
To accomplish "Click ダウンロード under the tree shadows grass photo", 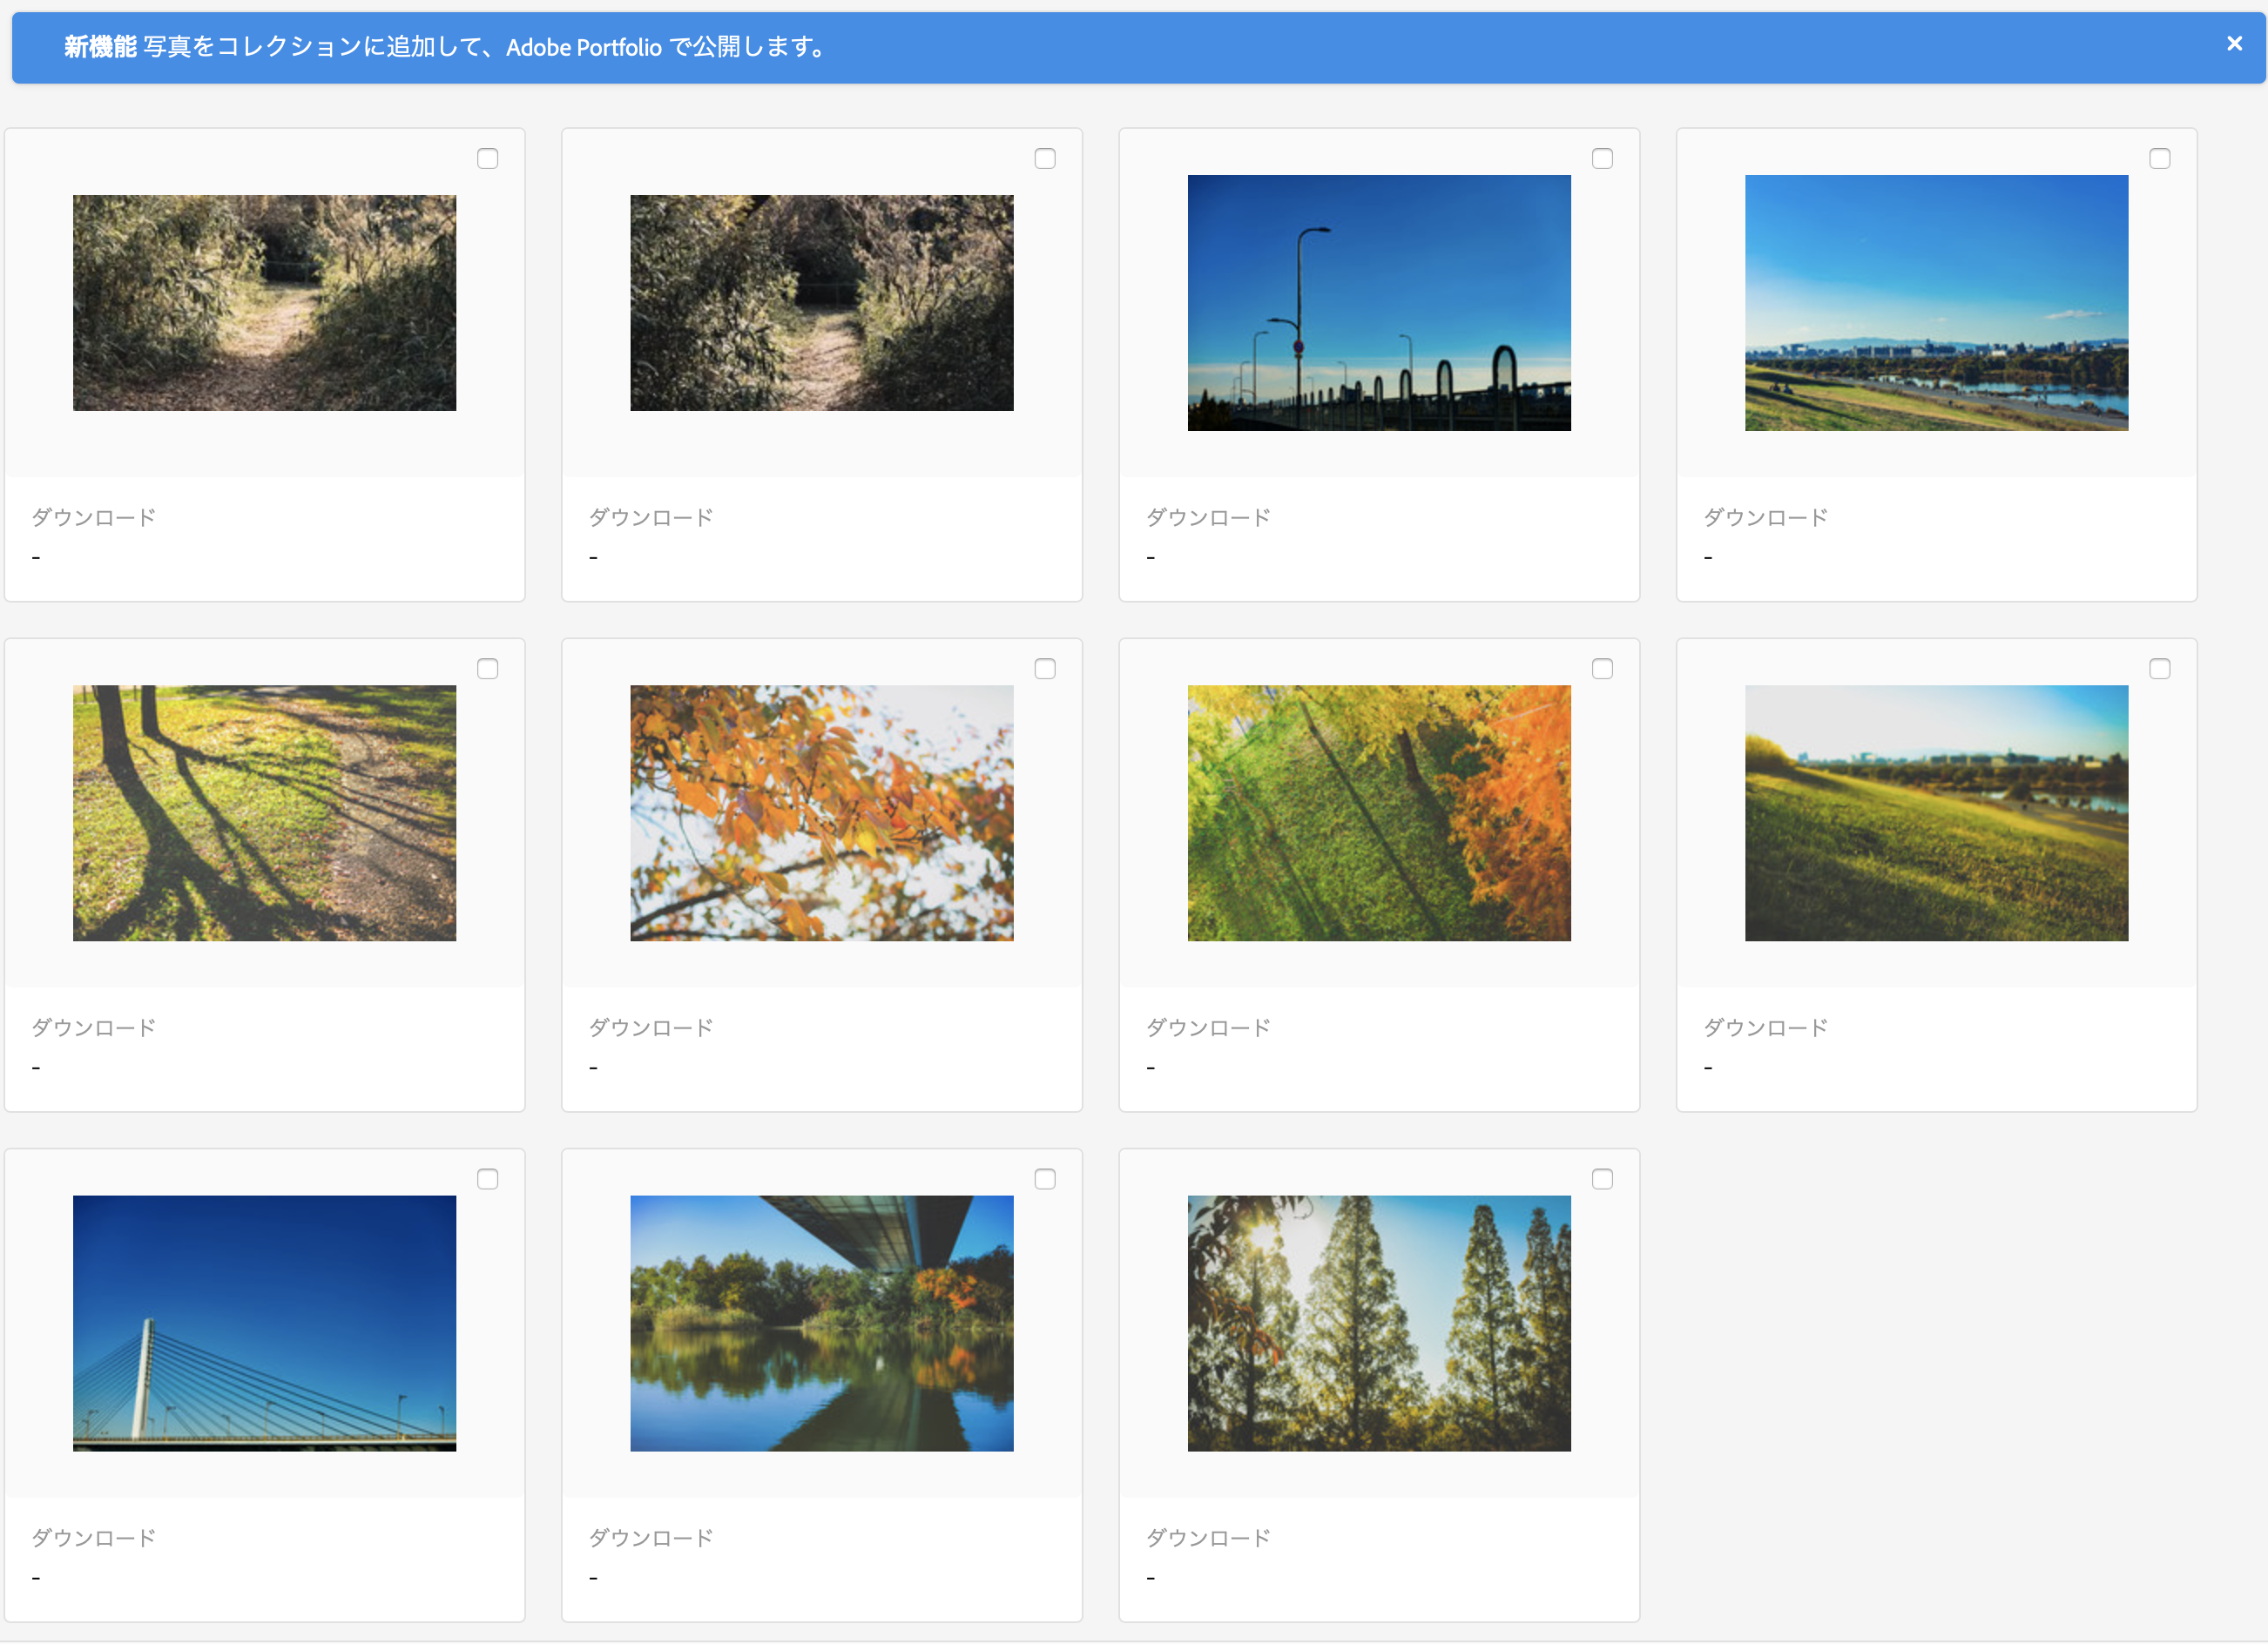I will tap(93, 1027).
